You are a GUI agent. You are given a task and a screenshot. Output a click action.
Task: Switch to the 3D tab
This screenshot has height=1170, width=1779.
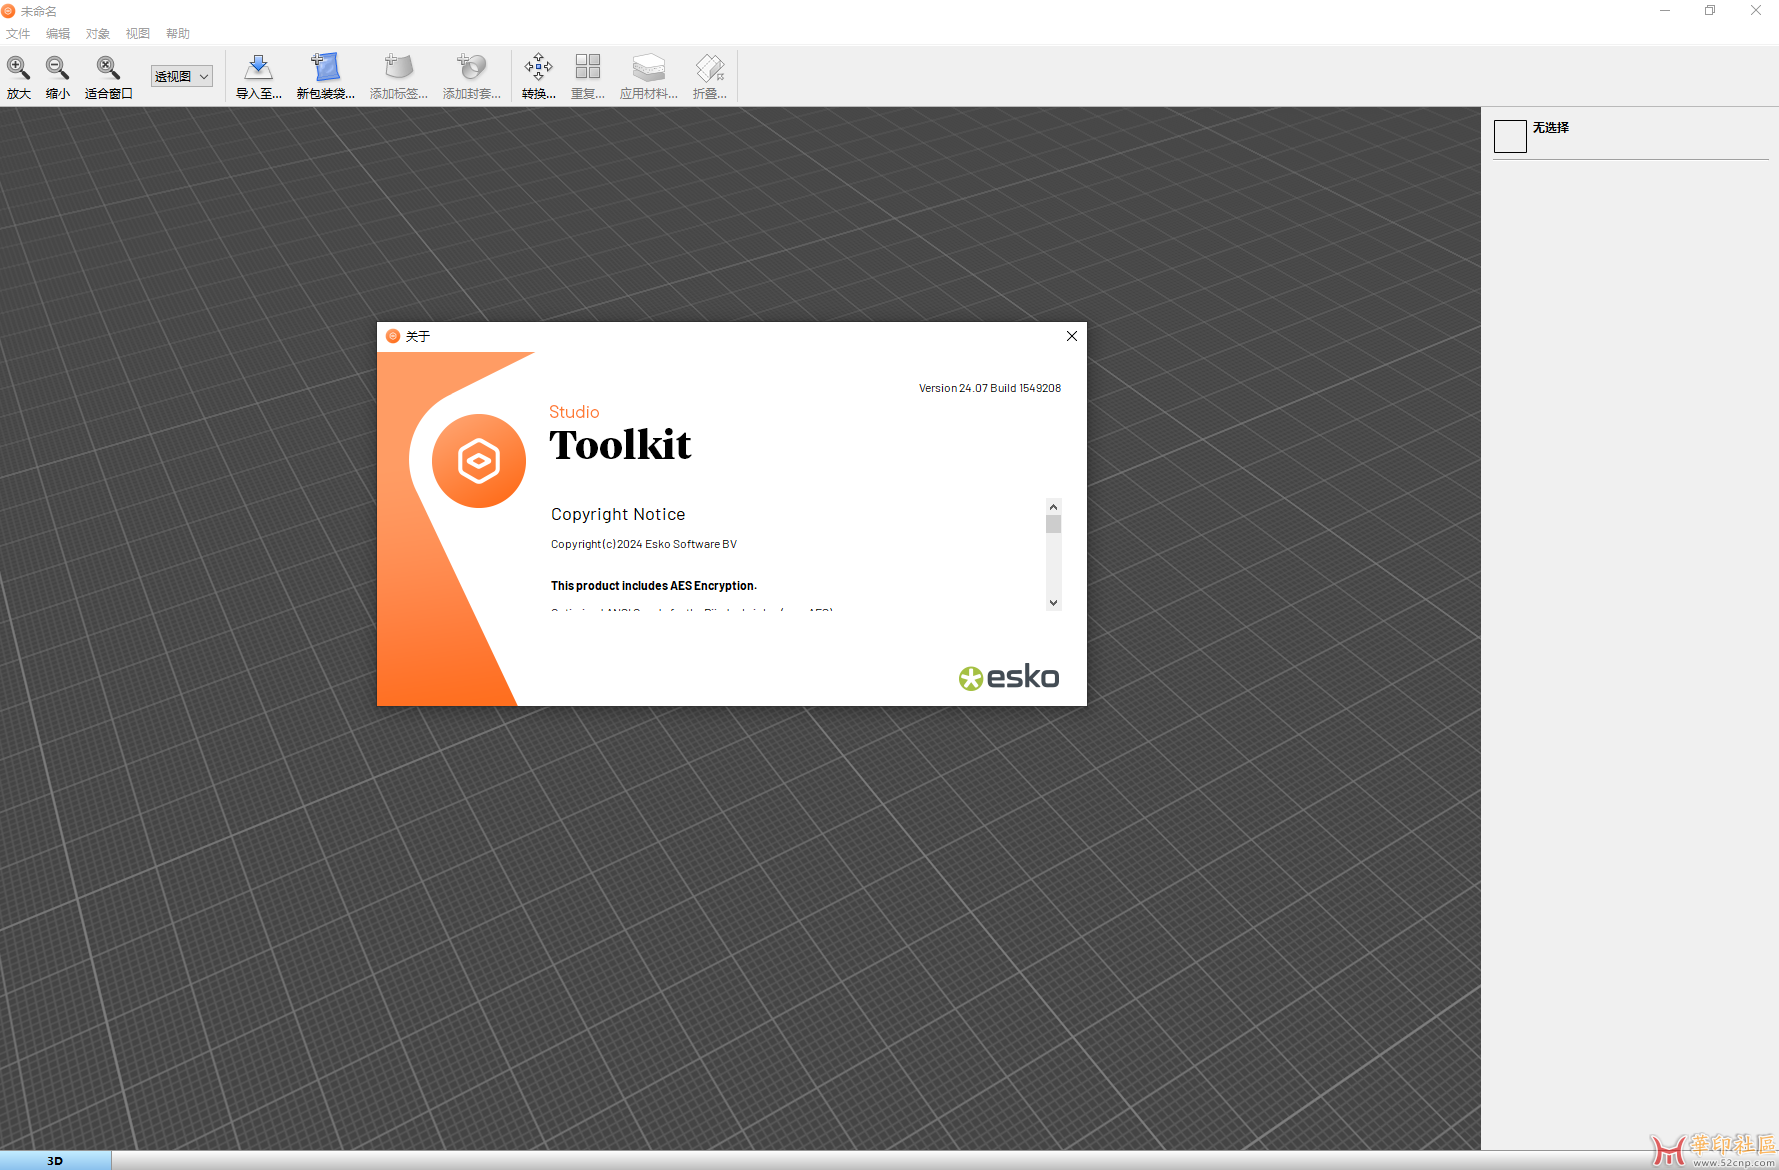55,1160
